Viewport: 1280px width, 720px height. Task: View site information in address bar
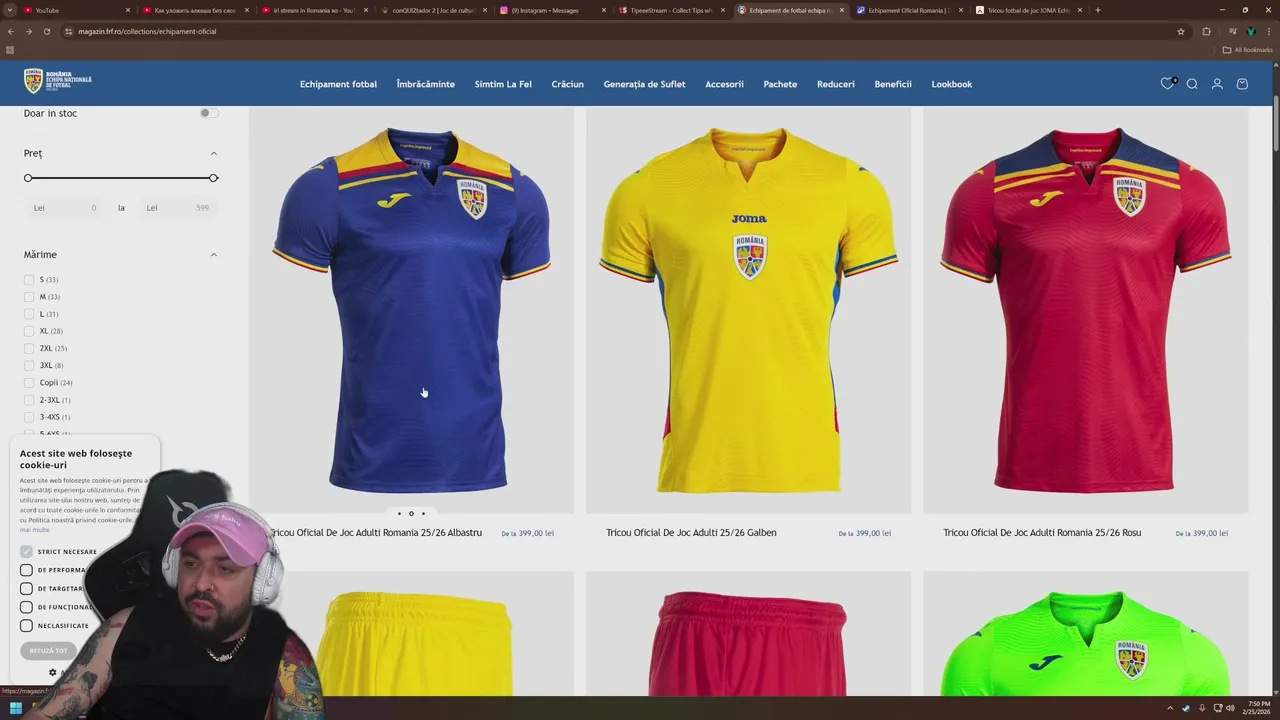point(68,31)
